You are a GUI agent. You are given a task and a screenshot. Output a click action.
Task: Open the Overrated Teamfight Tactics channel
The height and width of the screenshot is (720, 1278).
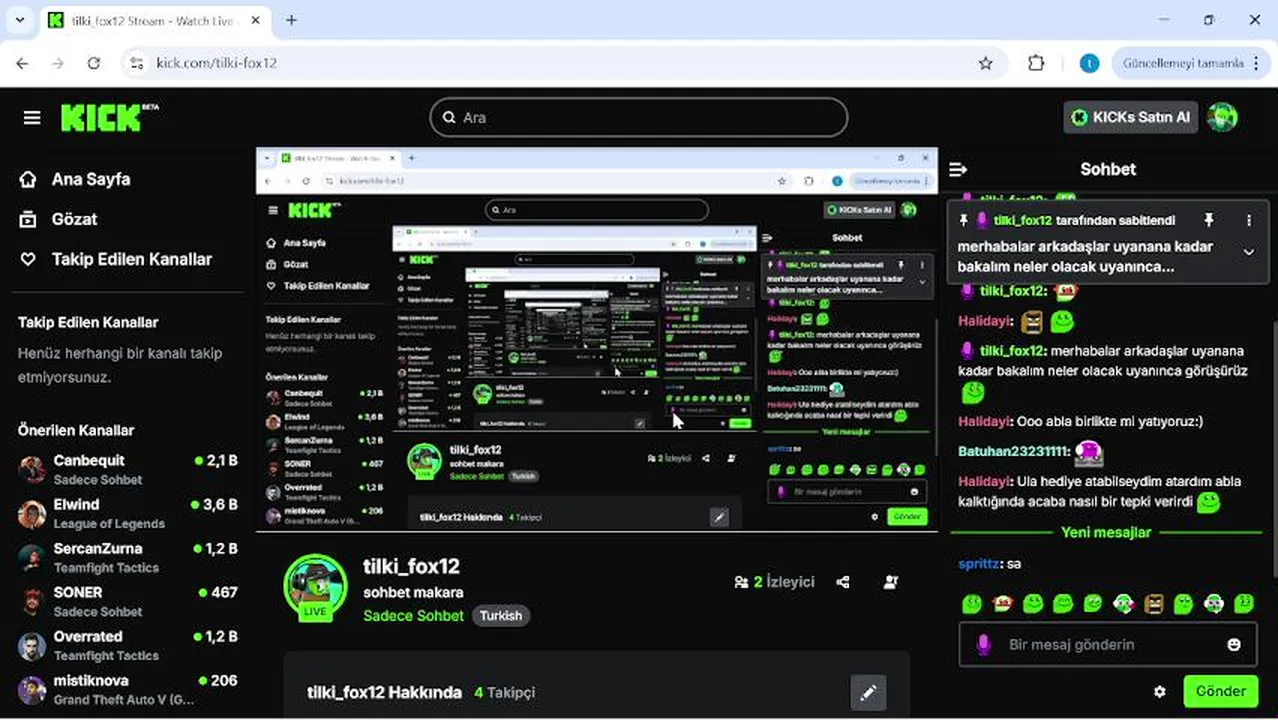point(128,645)
